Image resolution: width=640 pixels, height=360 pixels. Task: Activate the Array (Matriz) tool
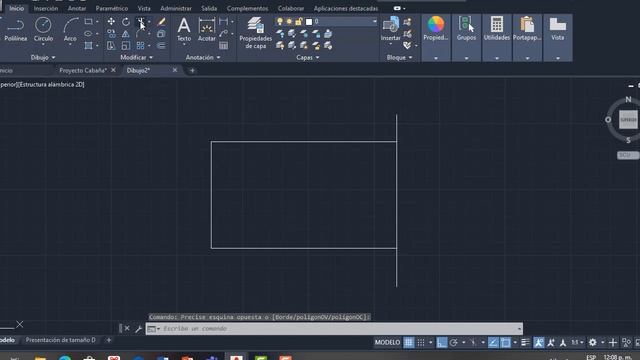click(x=140, y=45)
